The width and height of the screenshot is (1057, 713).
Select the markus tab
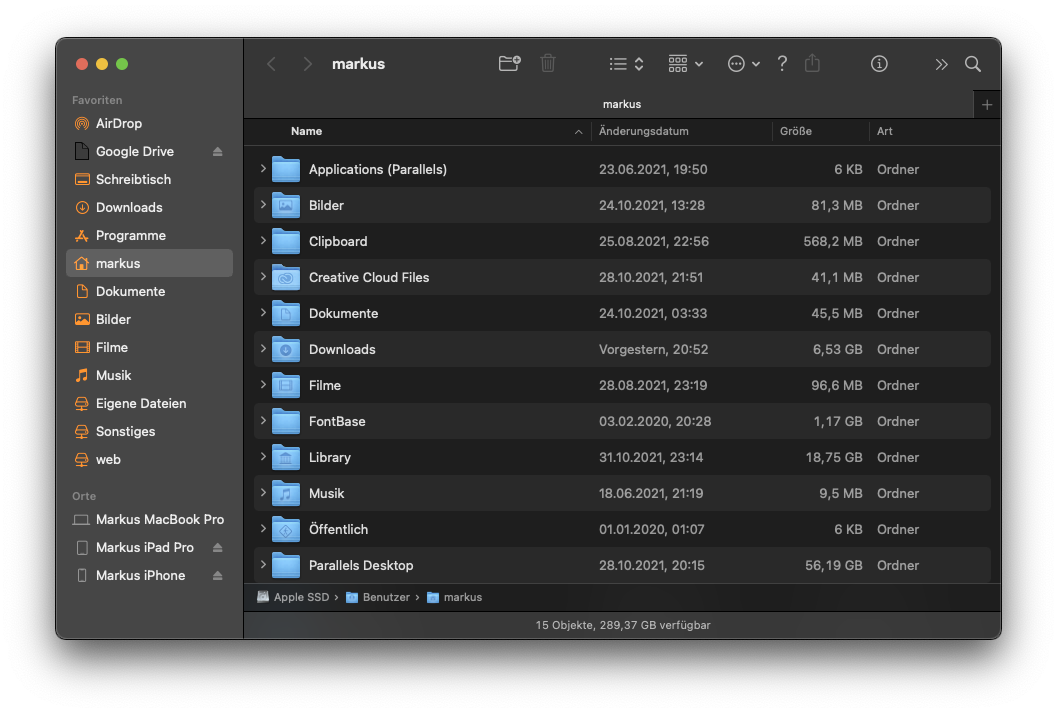coord(621,104)
